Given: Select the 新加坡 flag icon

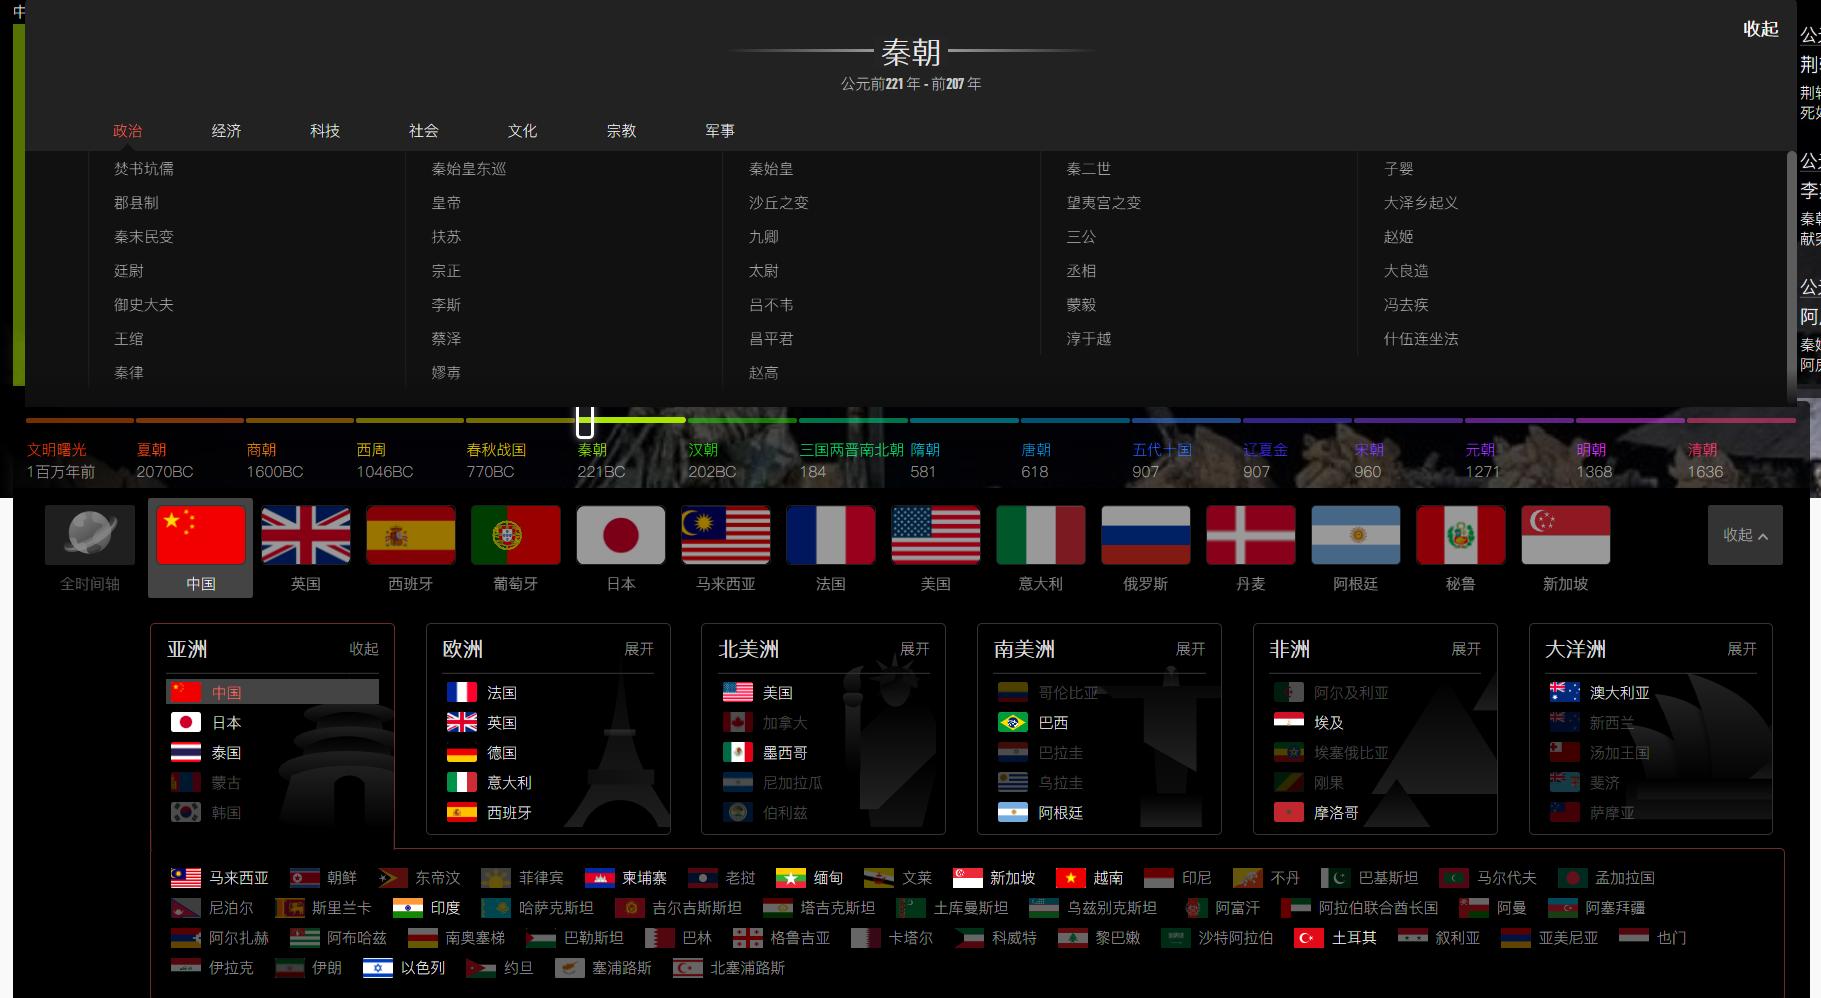Looking at the screenshot, I should pyautogui.click(x=1566, y=535).
